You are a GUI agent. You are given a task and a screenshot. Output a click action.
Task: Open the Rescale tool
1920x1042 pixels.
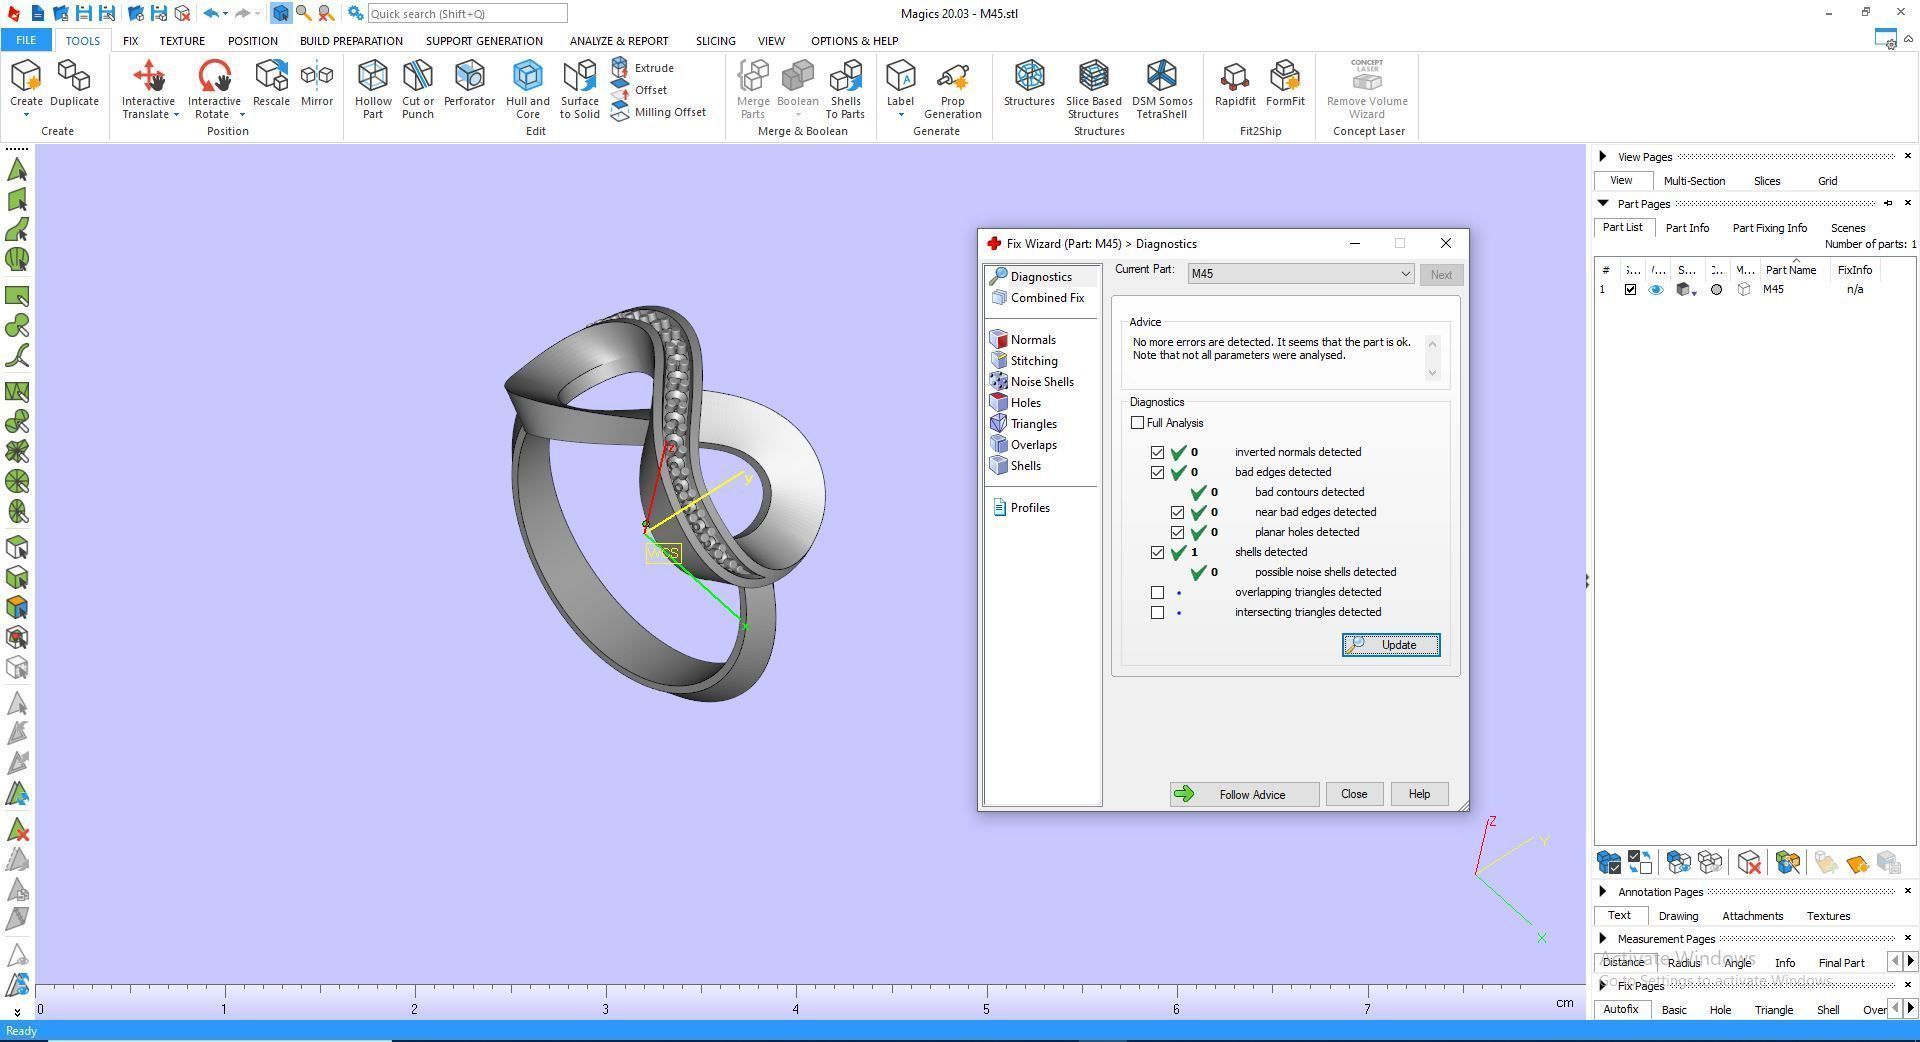[x=271, y=83]
